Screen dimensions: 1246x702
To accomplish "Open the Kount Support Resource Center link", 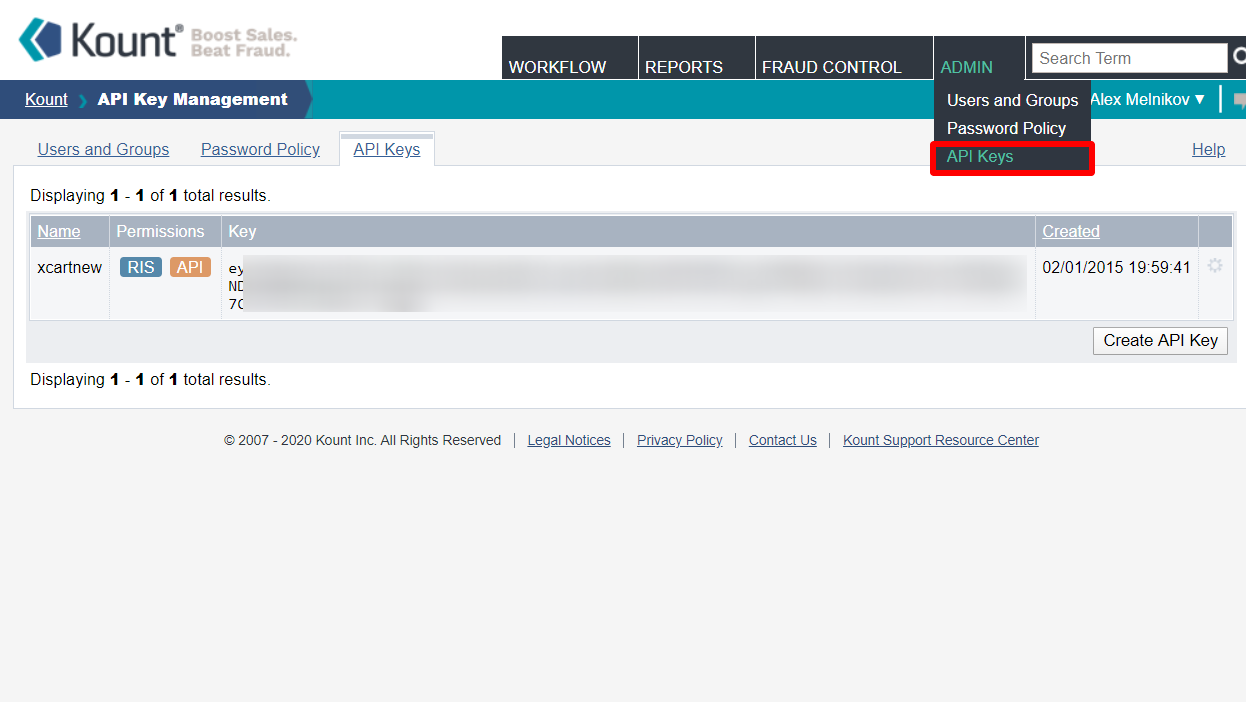I will [x=941, y=440].
